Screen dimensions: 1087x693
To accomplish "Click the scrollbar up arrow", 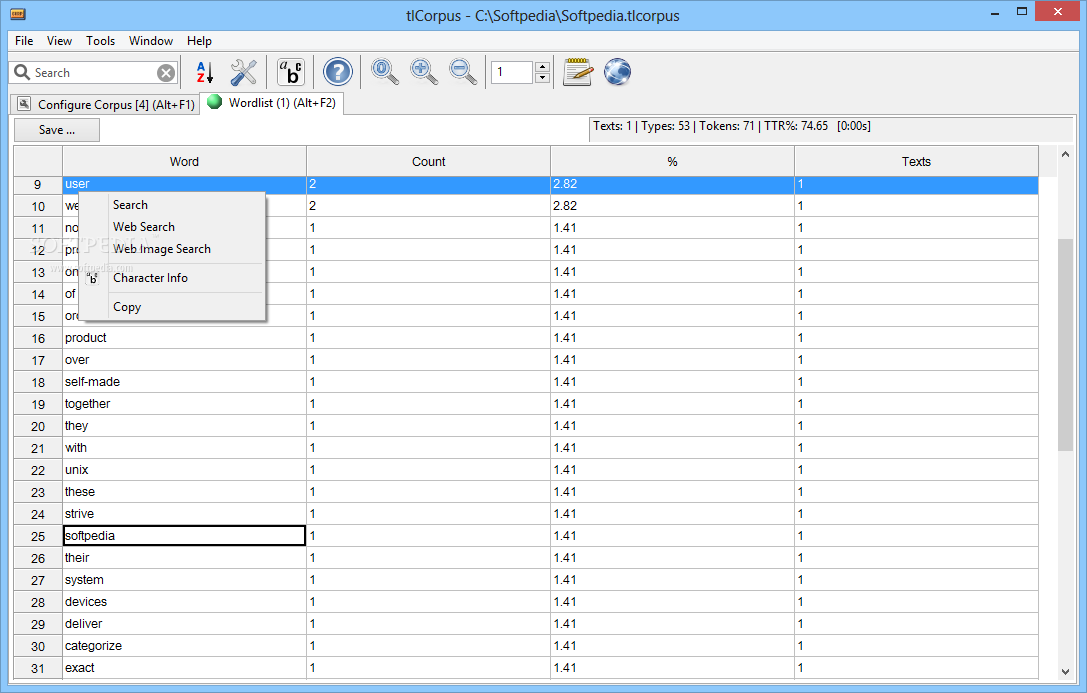I will pyautogui.click(x=1066, y=155).
